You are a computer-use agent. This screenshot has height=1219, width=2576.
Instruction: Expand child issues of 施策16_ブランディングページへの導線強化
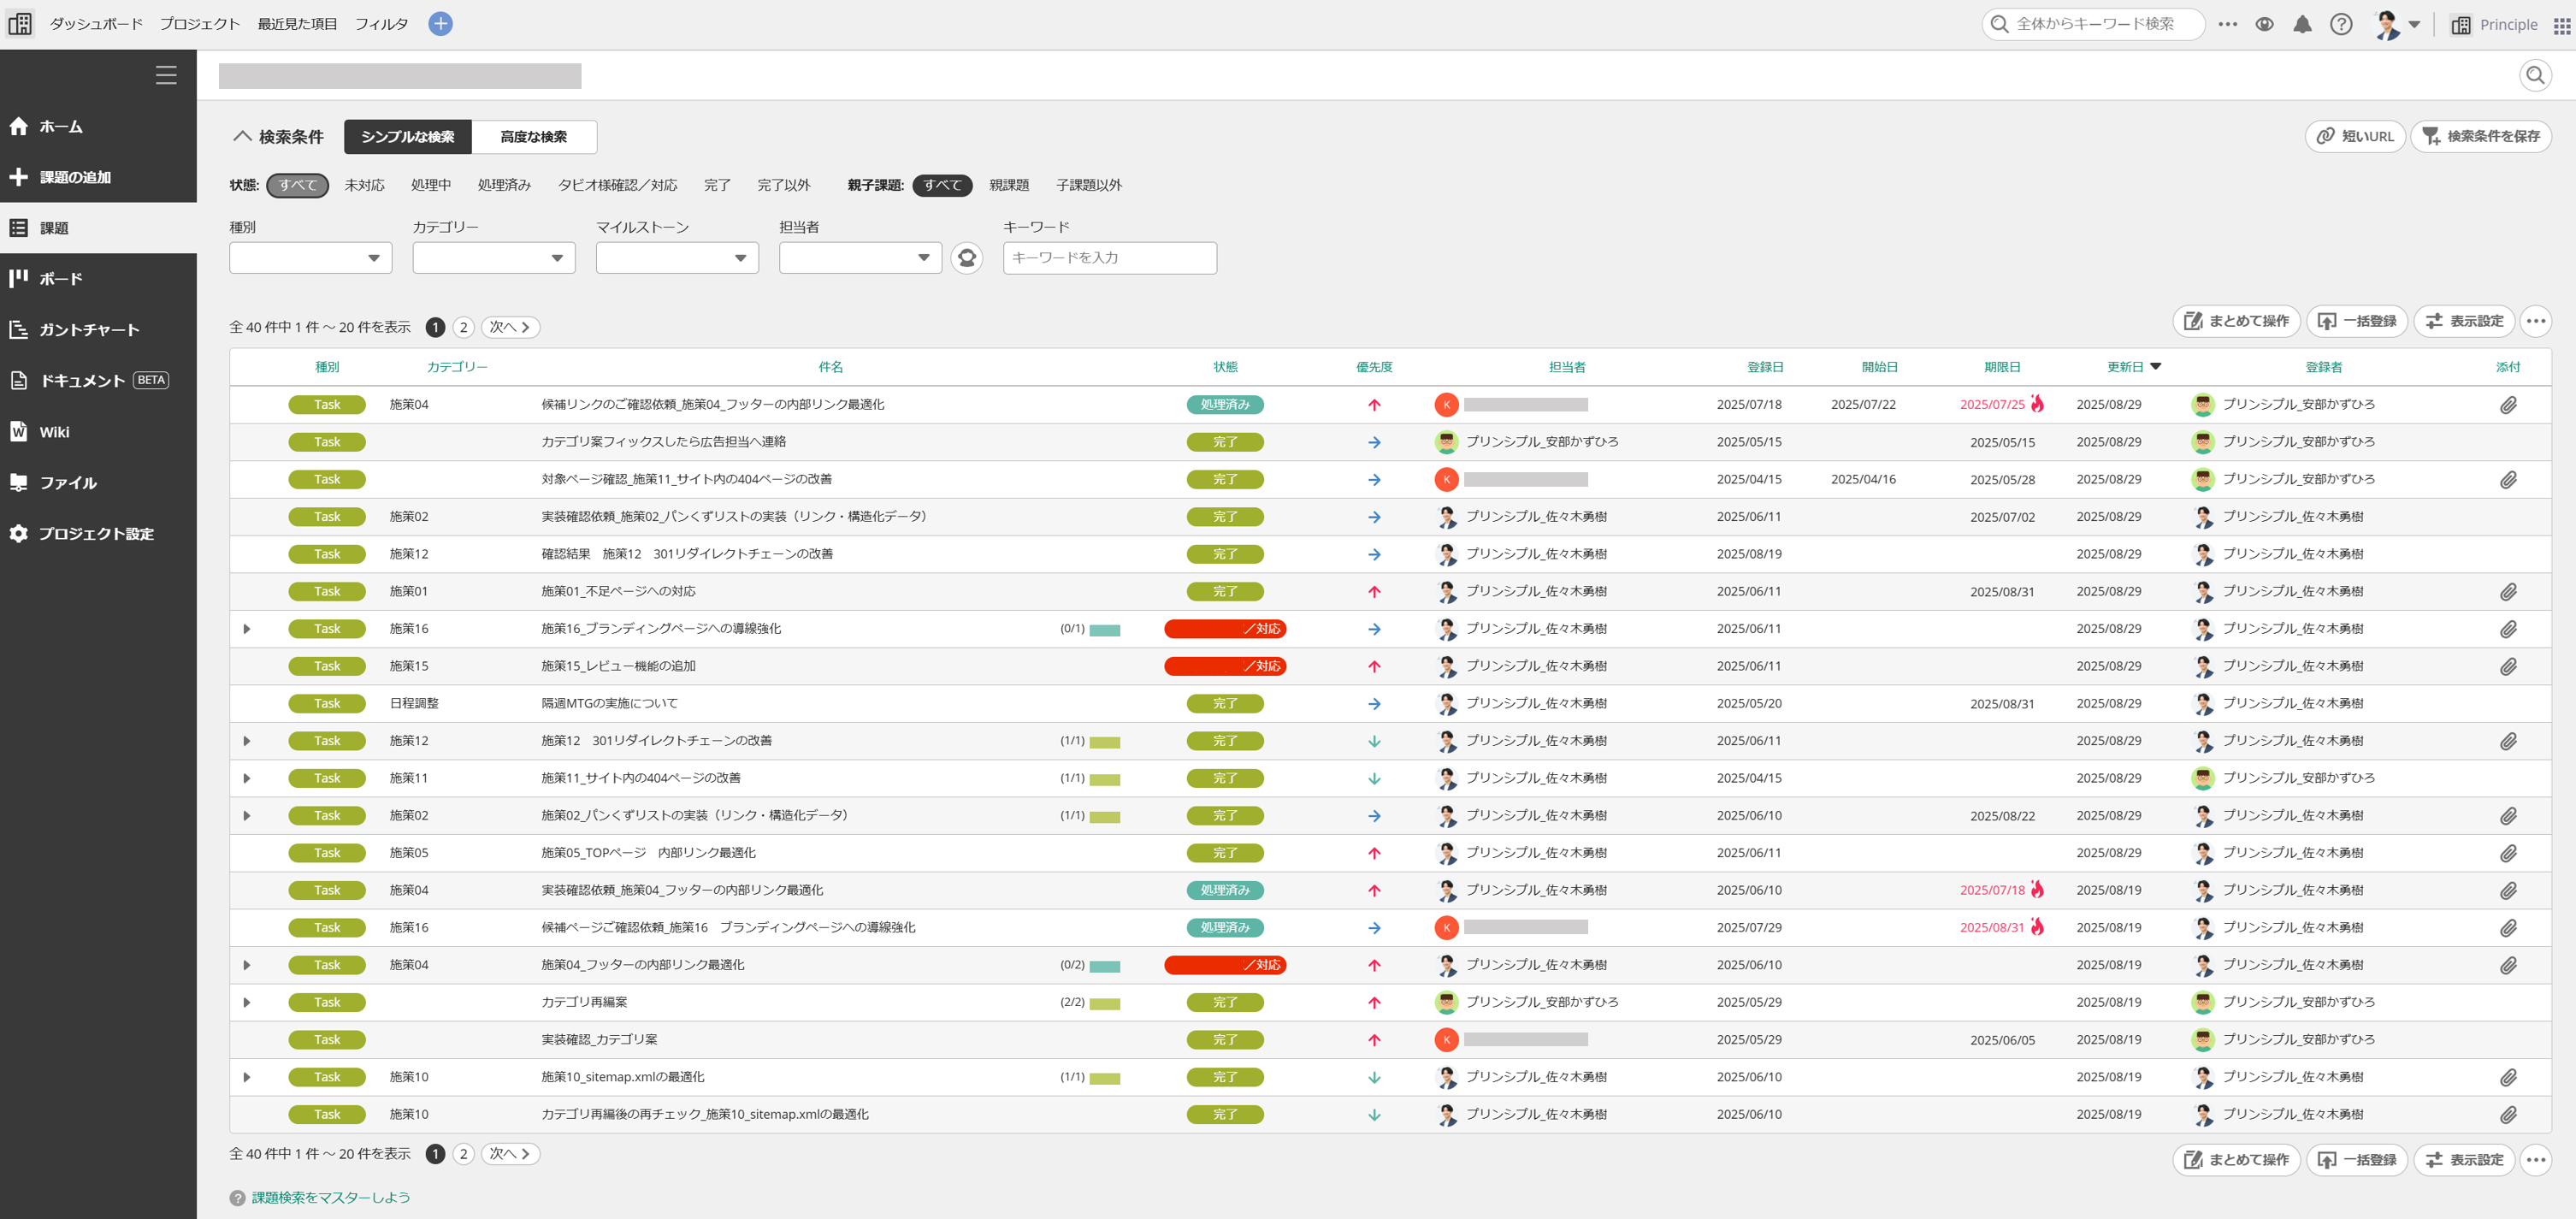[246, 629]
